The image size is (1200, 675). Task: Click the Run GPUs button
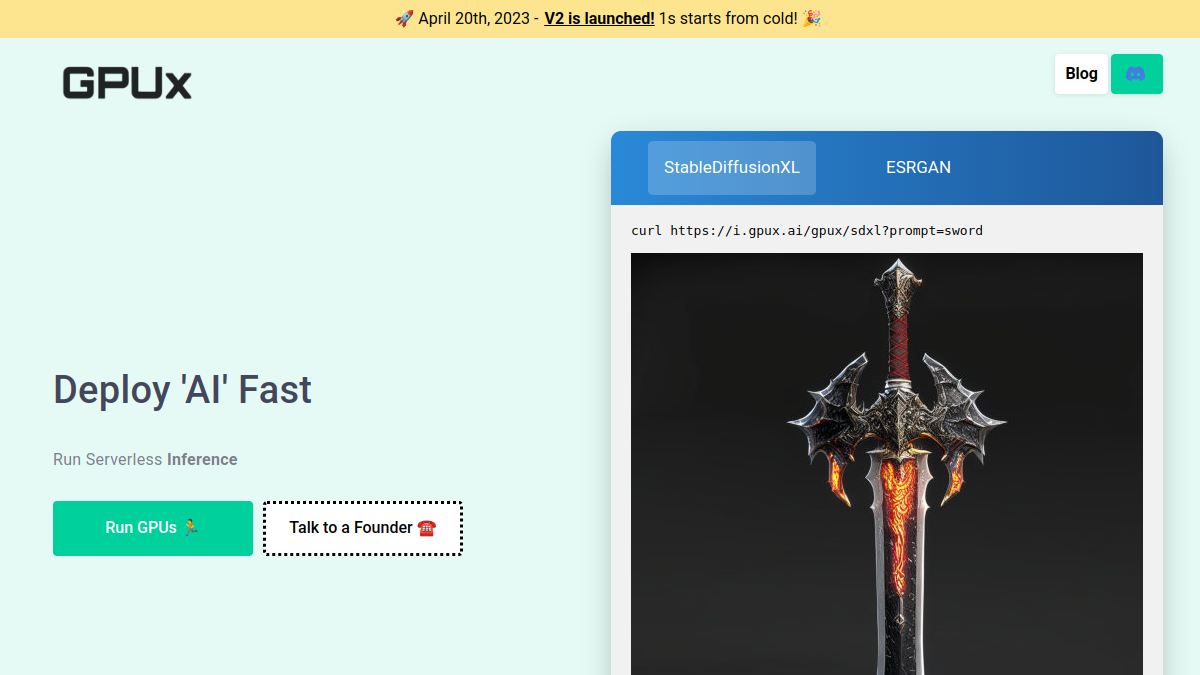tap(153, 528)
